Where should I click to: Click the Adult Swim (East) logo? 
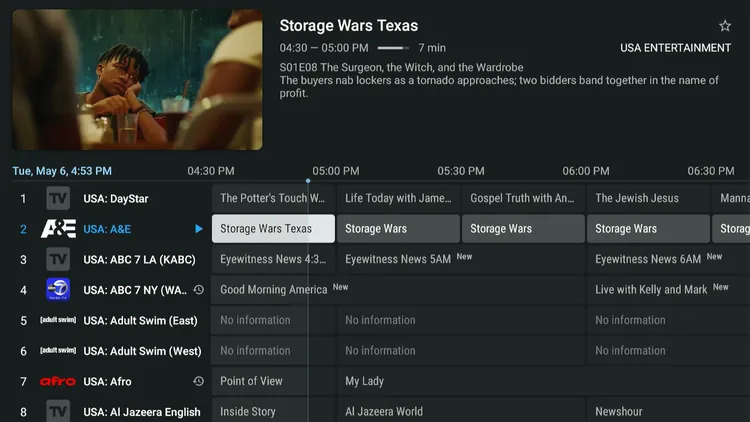click(x=58, y=321)
